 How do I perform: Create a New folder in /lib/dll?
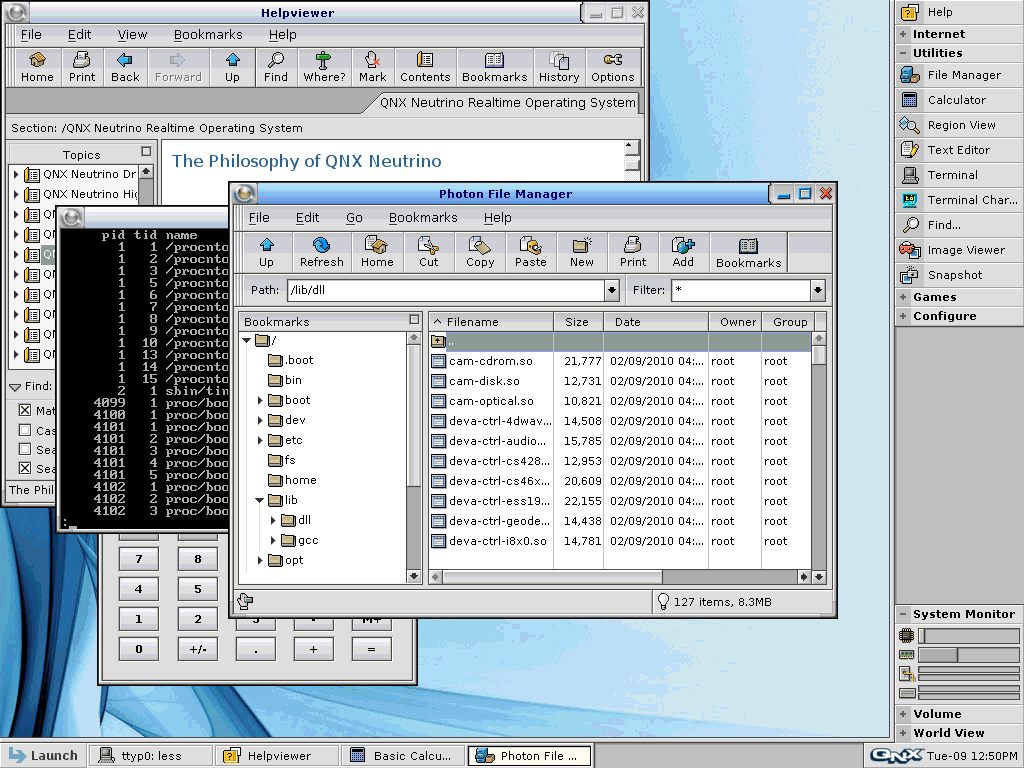tap(582, 251)
